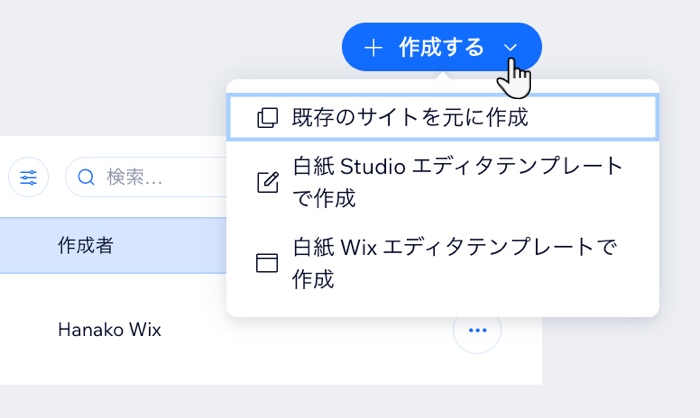Click the window icon for the Wix template
Viewport: 700px width, 418px height.
tap(267, 263)
